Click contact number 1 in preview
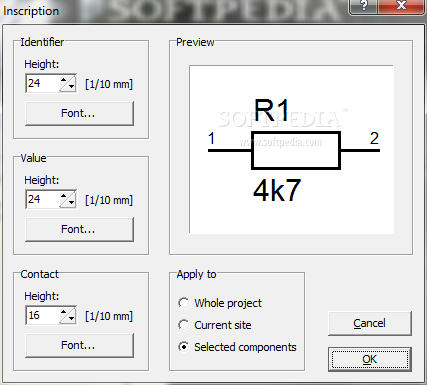The image size is (427, 385). pos(211,138)
